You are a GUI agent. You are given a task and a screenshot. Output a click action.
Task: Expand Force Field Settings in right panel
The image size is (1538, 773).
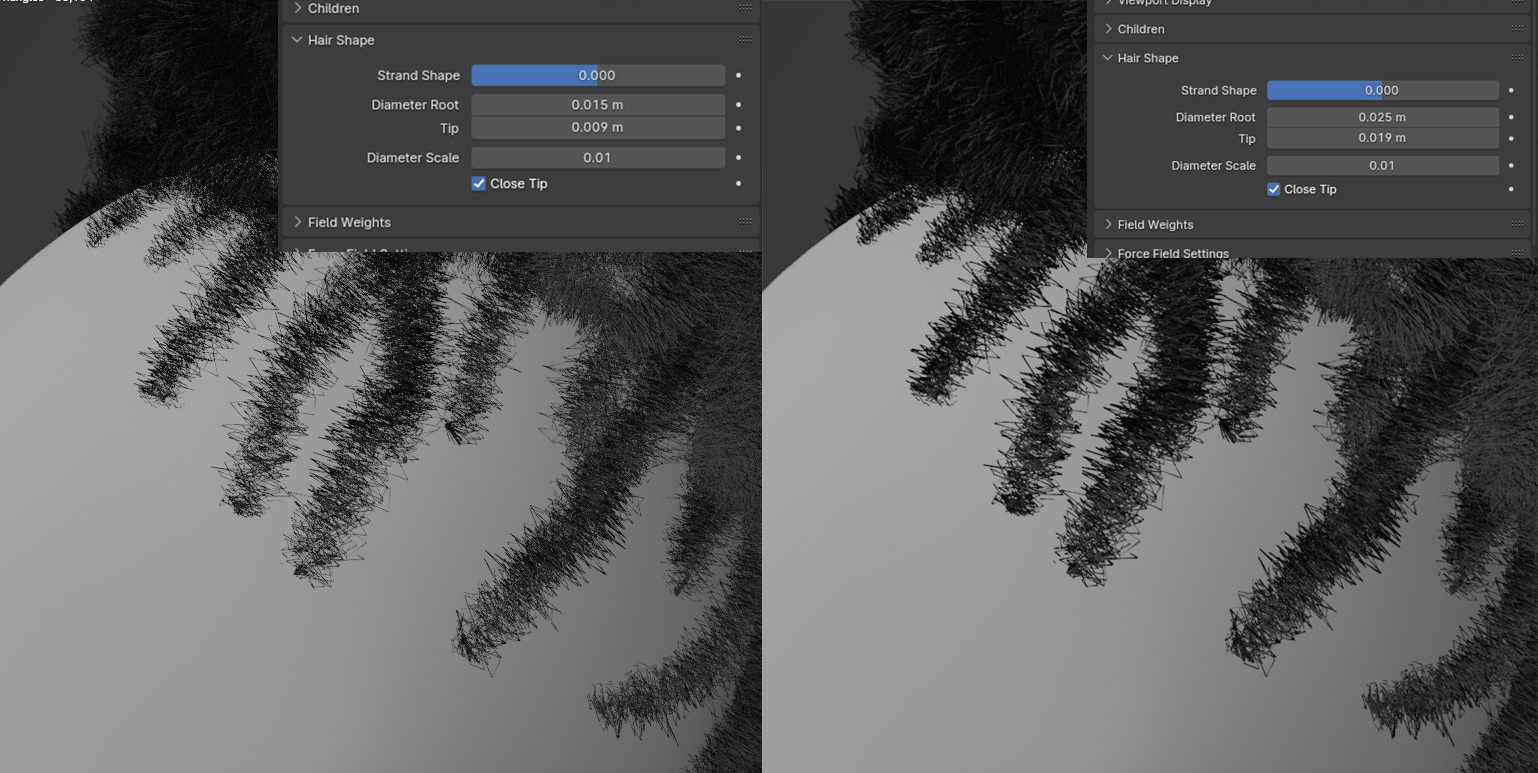(1108, 253)
